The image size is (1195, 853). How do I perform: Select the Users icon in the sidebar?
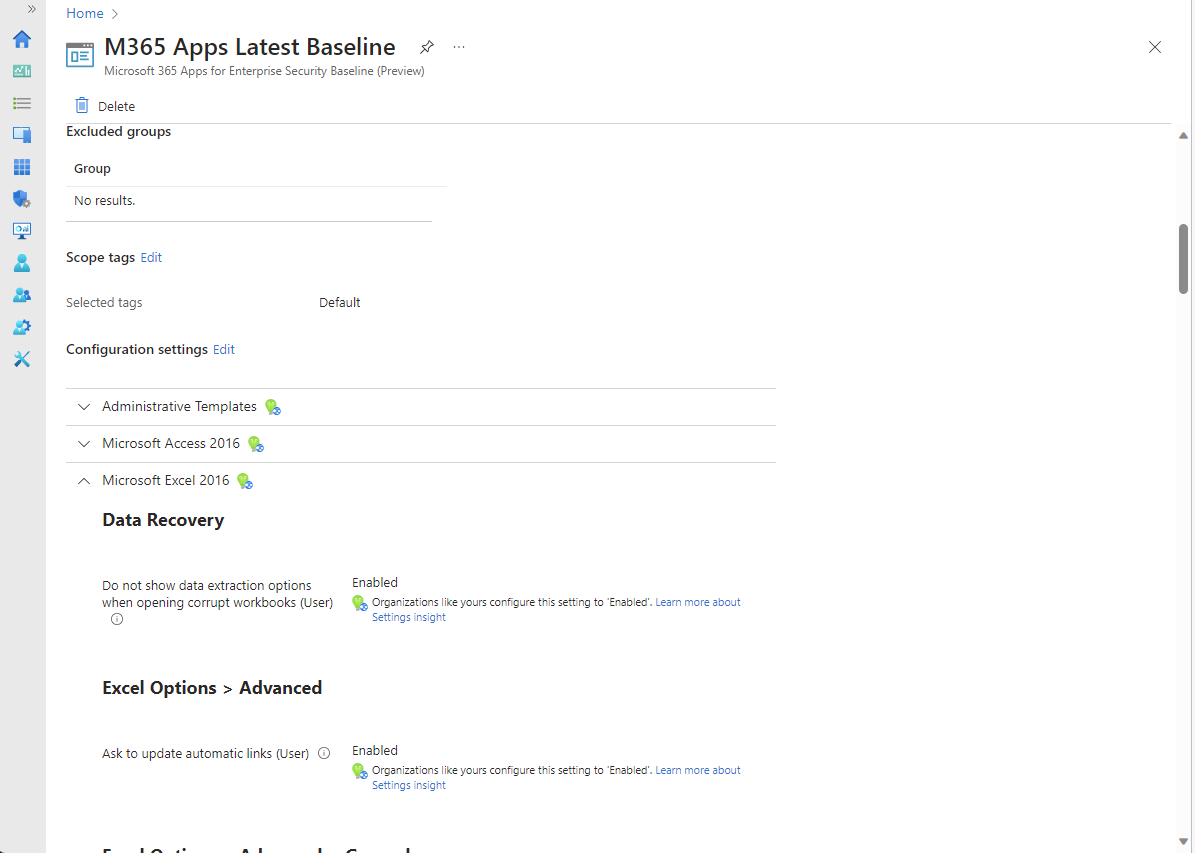(22, 263)
